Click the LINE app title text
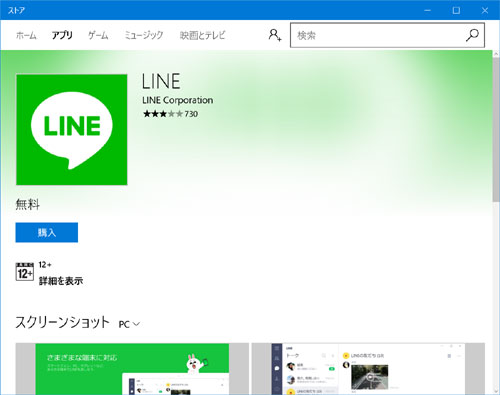Screen dimensions: 500x395 [161, 81]
